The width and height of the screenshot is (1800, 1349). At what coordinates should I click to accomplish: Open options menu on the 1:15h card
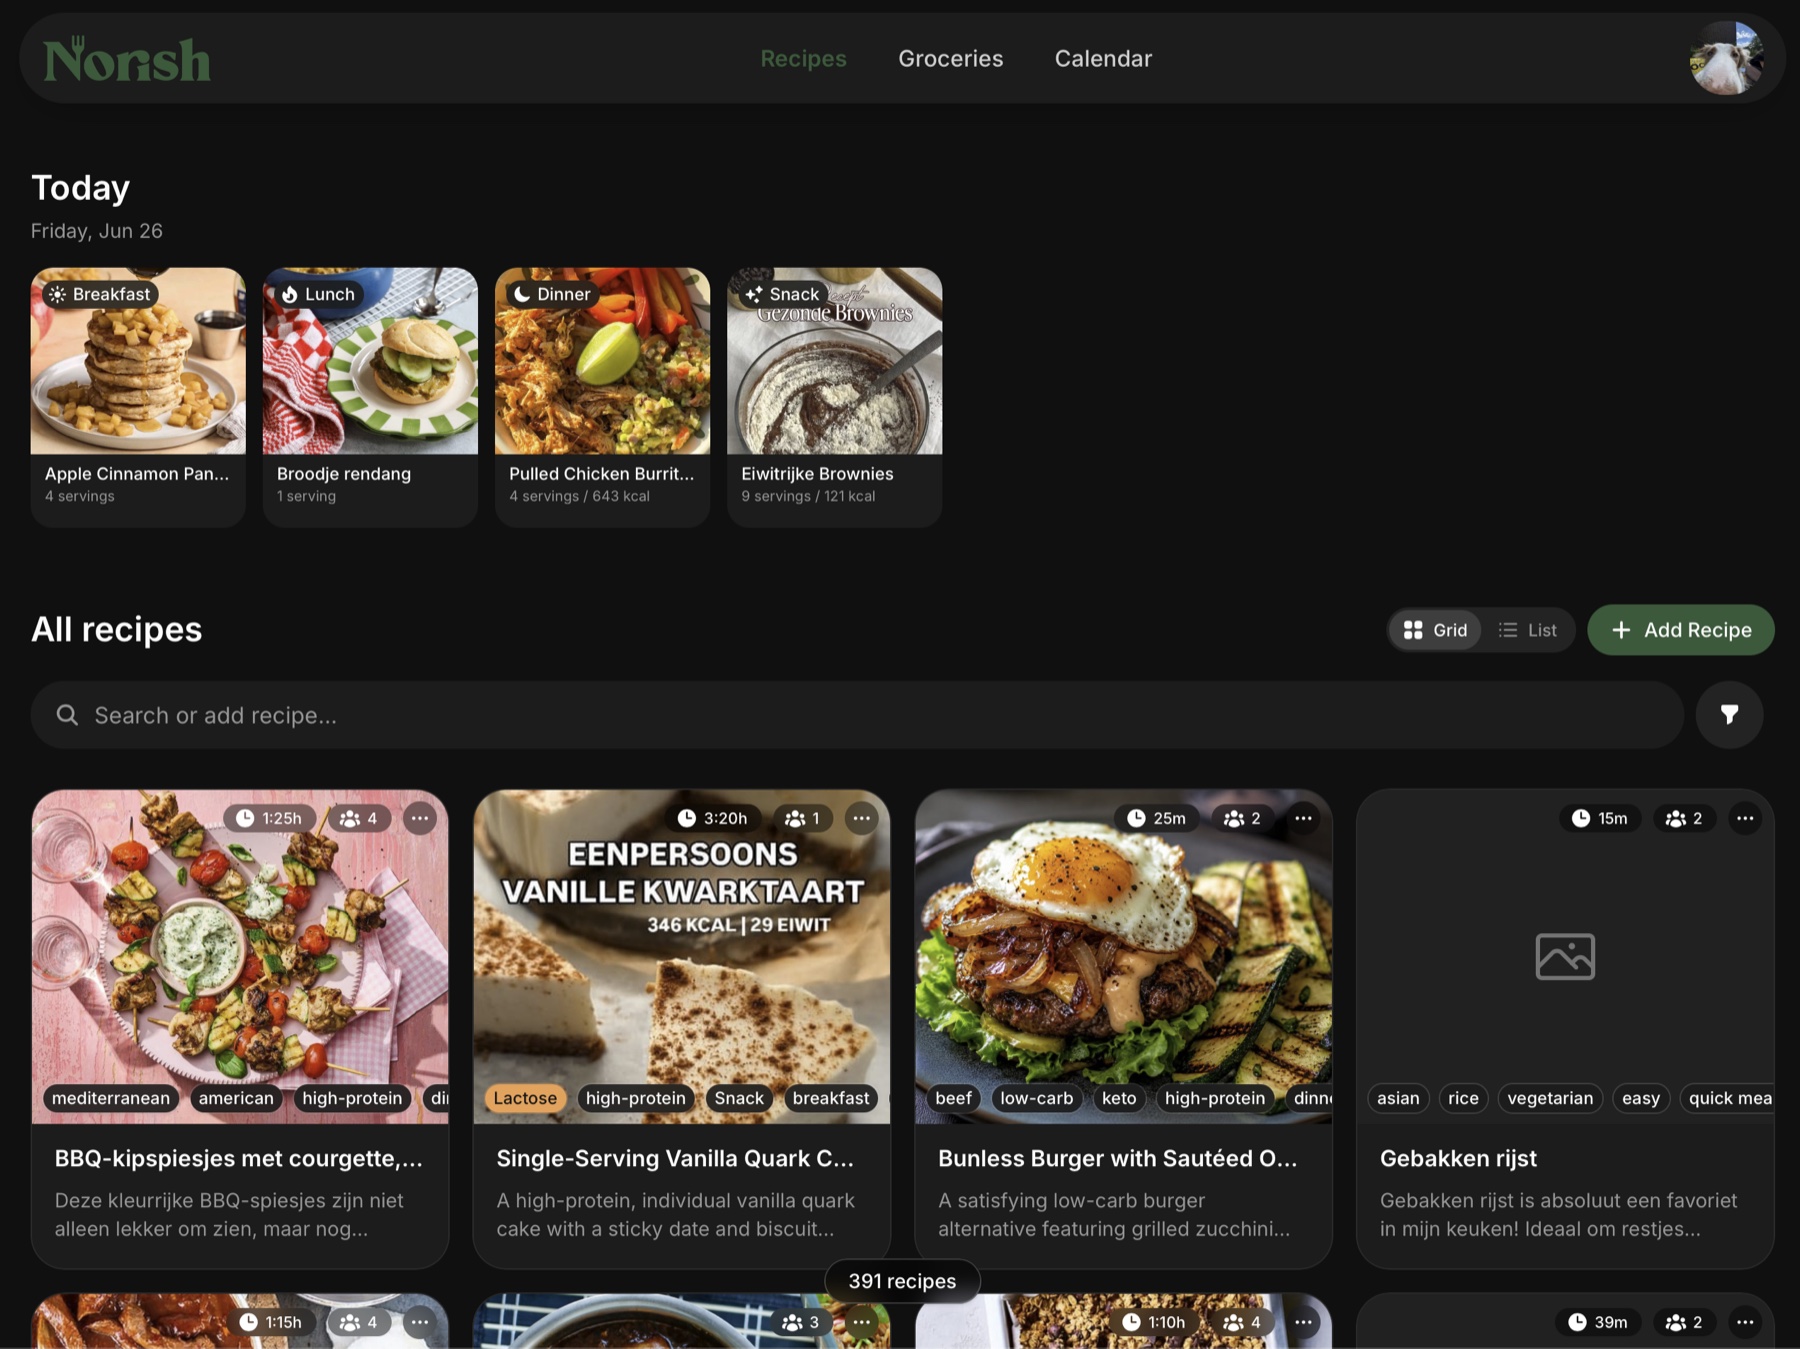click(x=420, y=1322)
